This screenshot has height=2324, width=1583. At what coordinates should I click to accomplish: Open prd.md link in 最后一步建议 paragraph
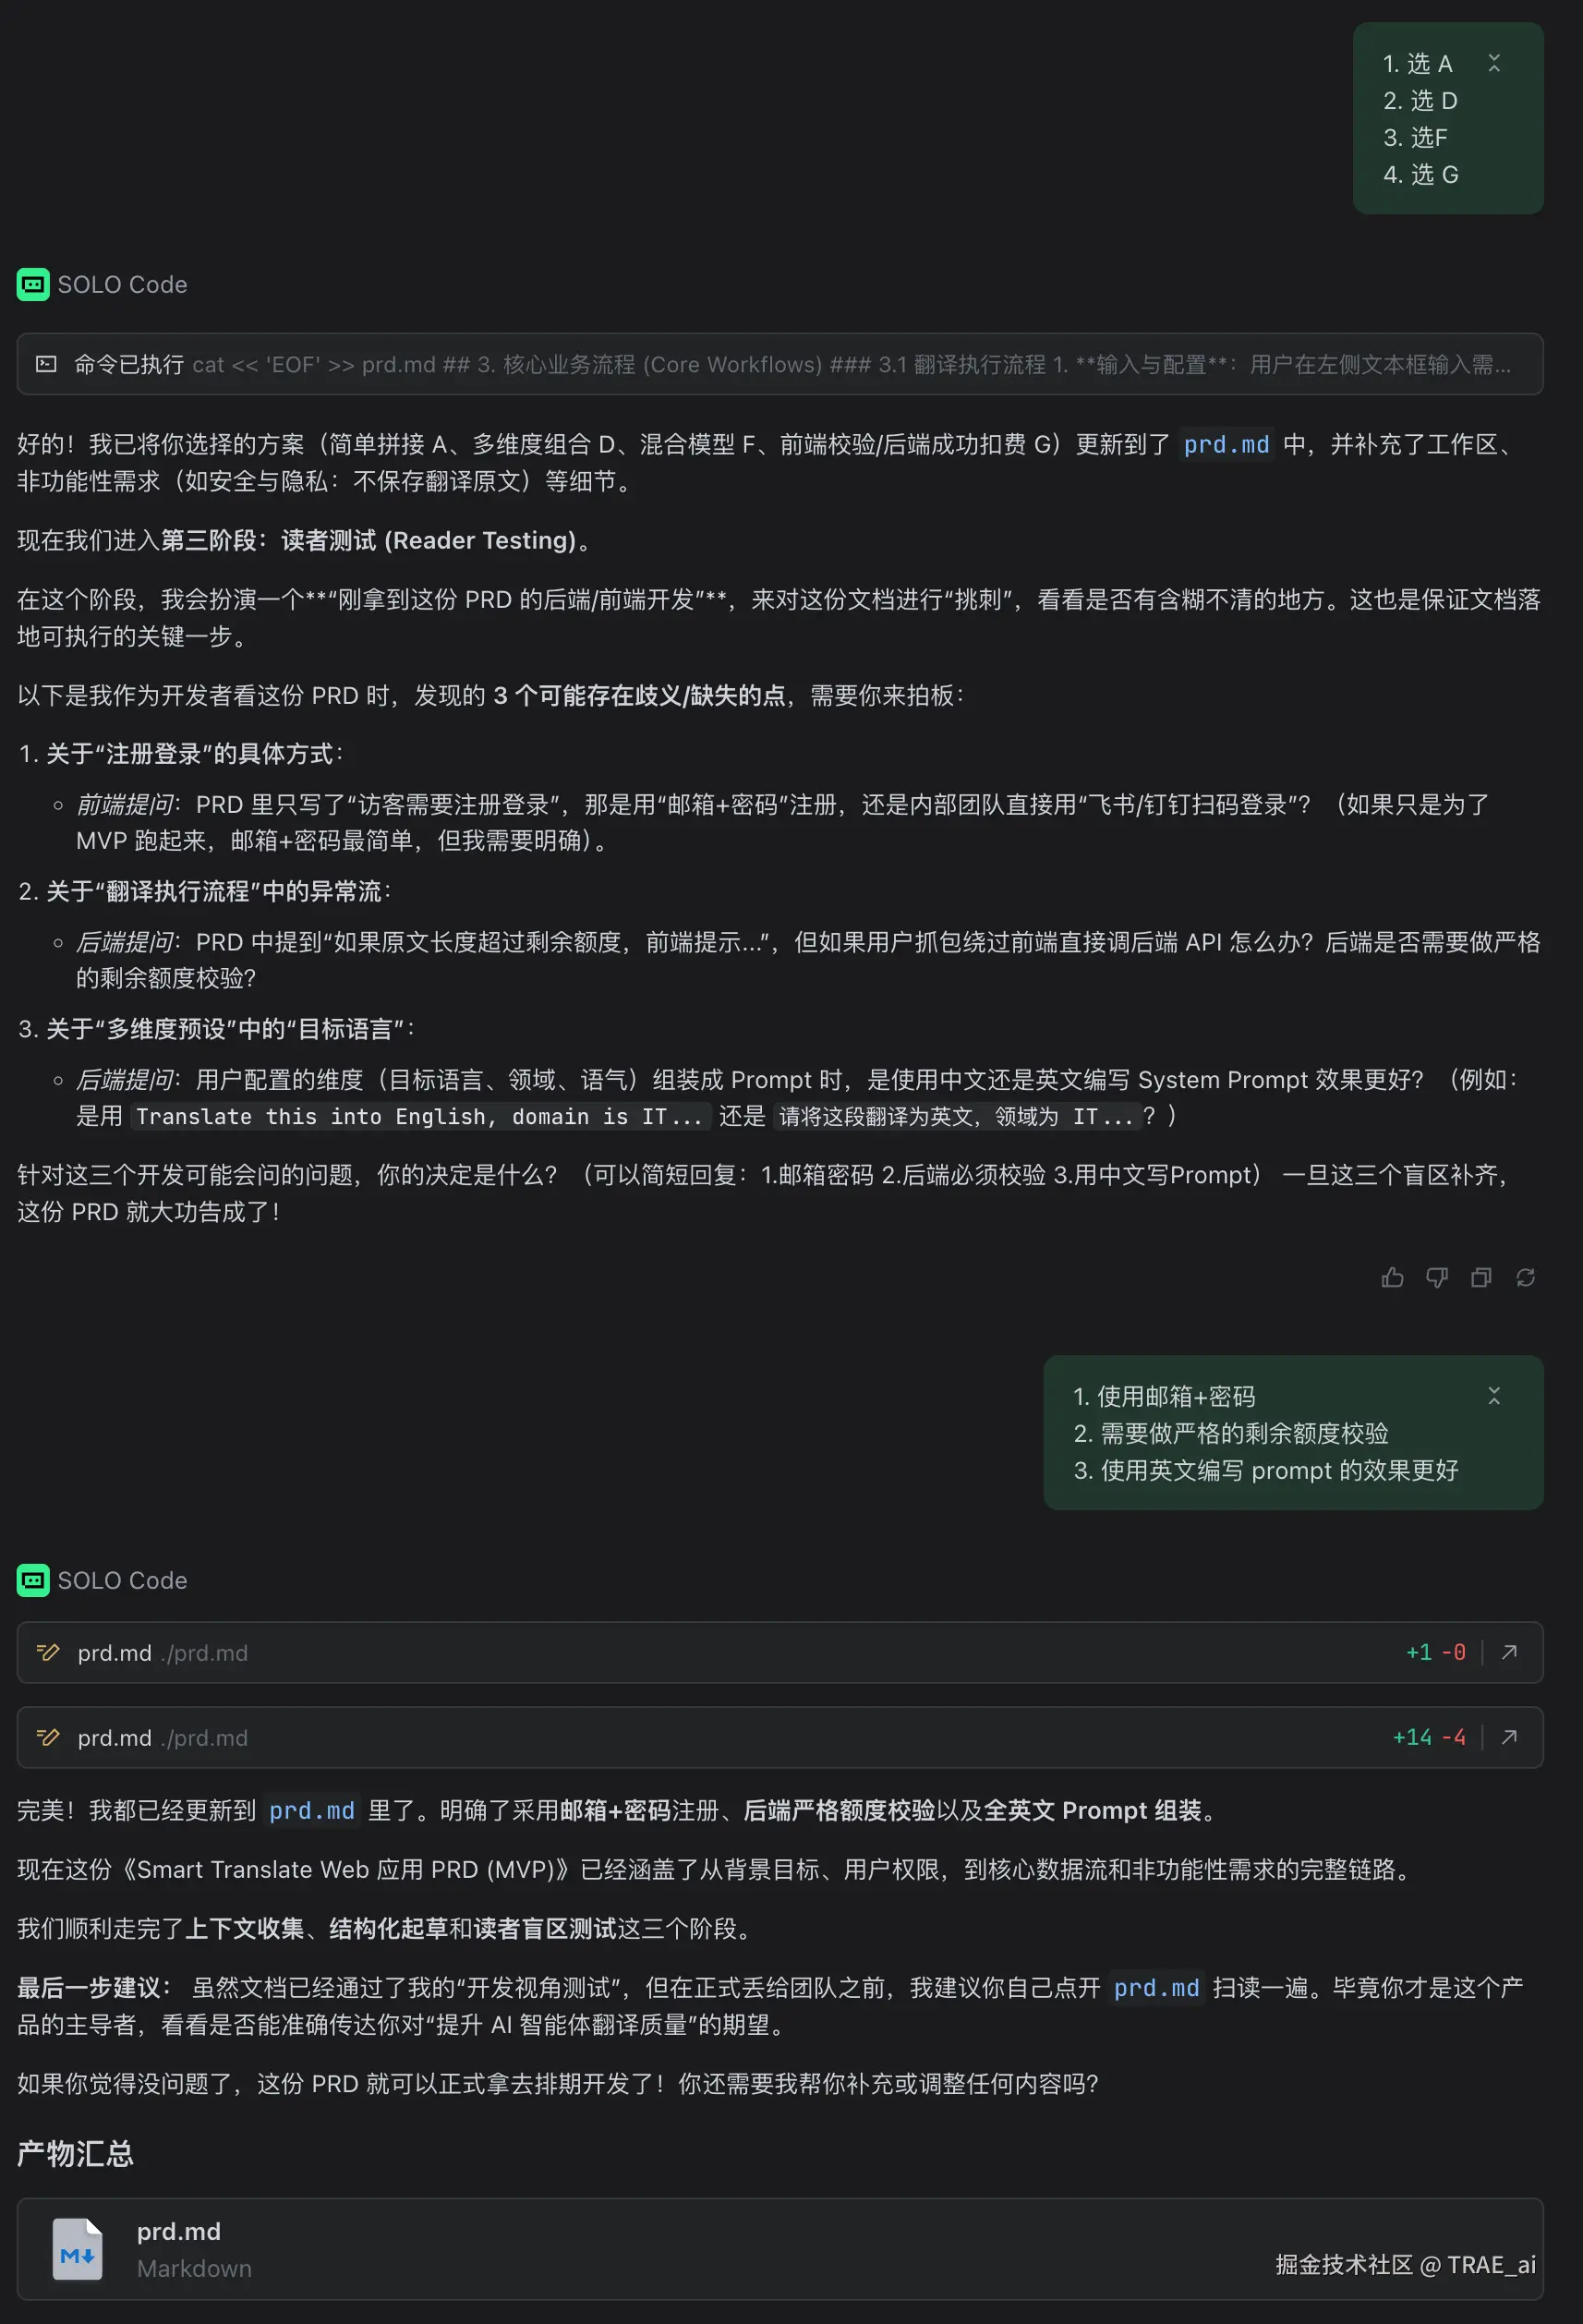click(1157, 1988)
